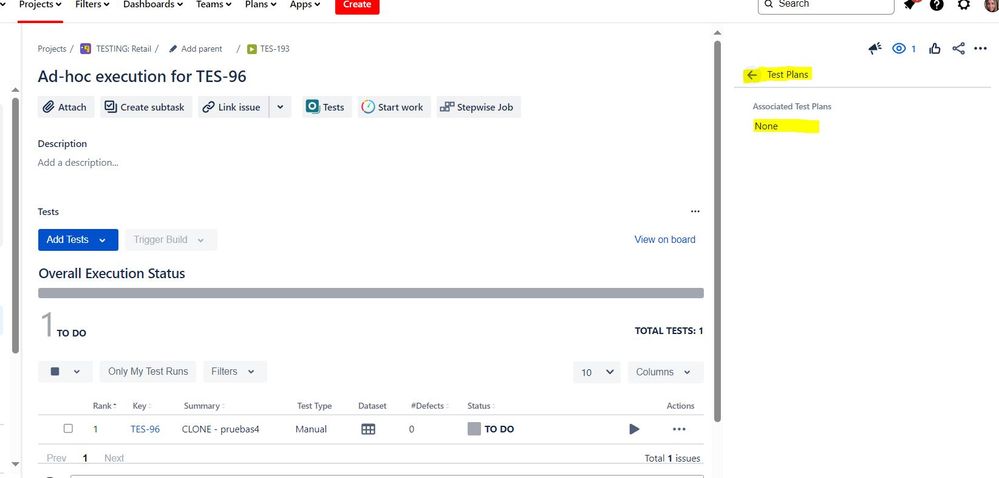Sort by Status column header
The width and height of the screenshot is (999, 478).
(x=481, y=406)
